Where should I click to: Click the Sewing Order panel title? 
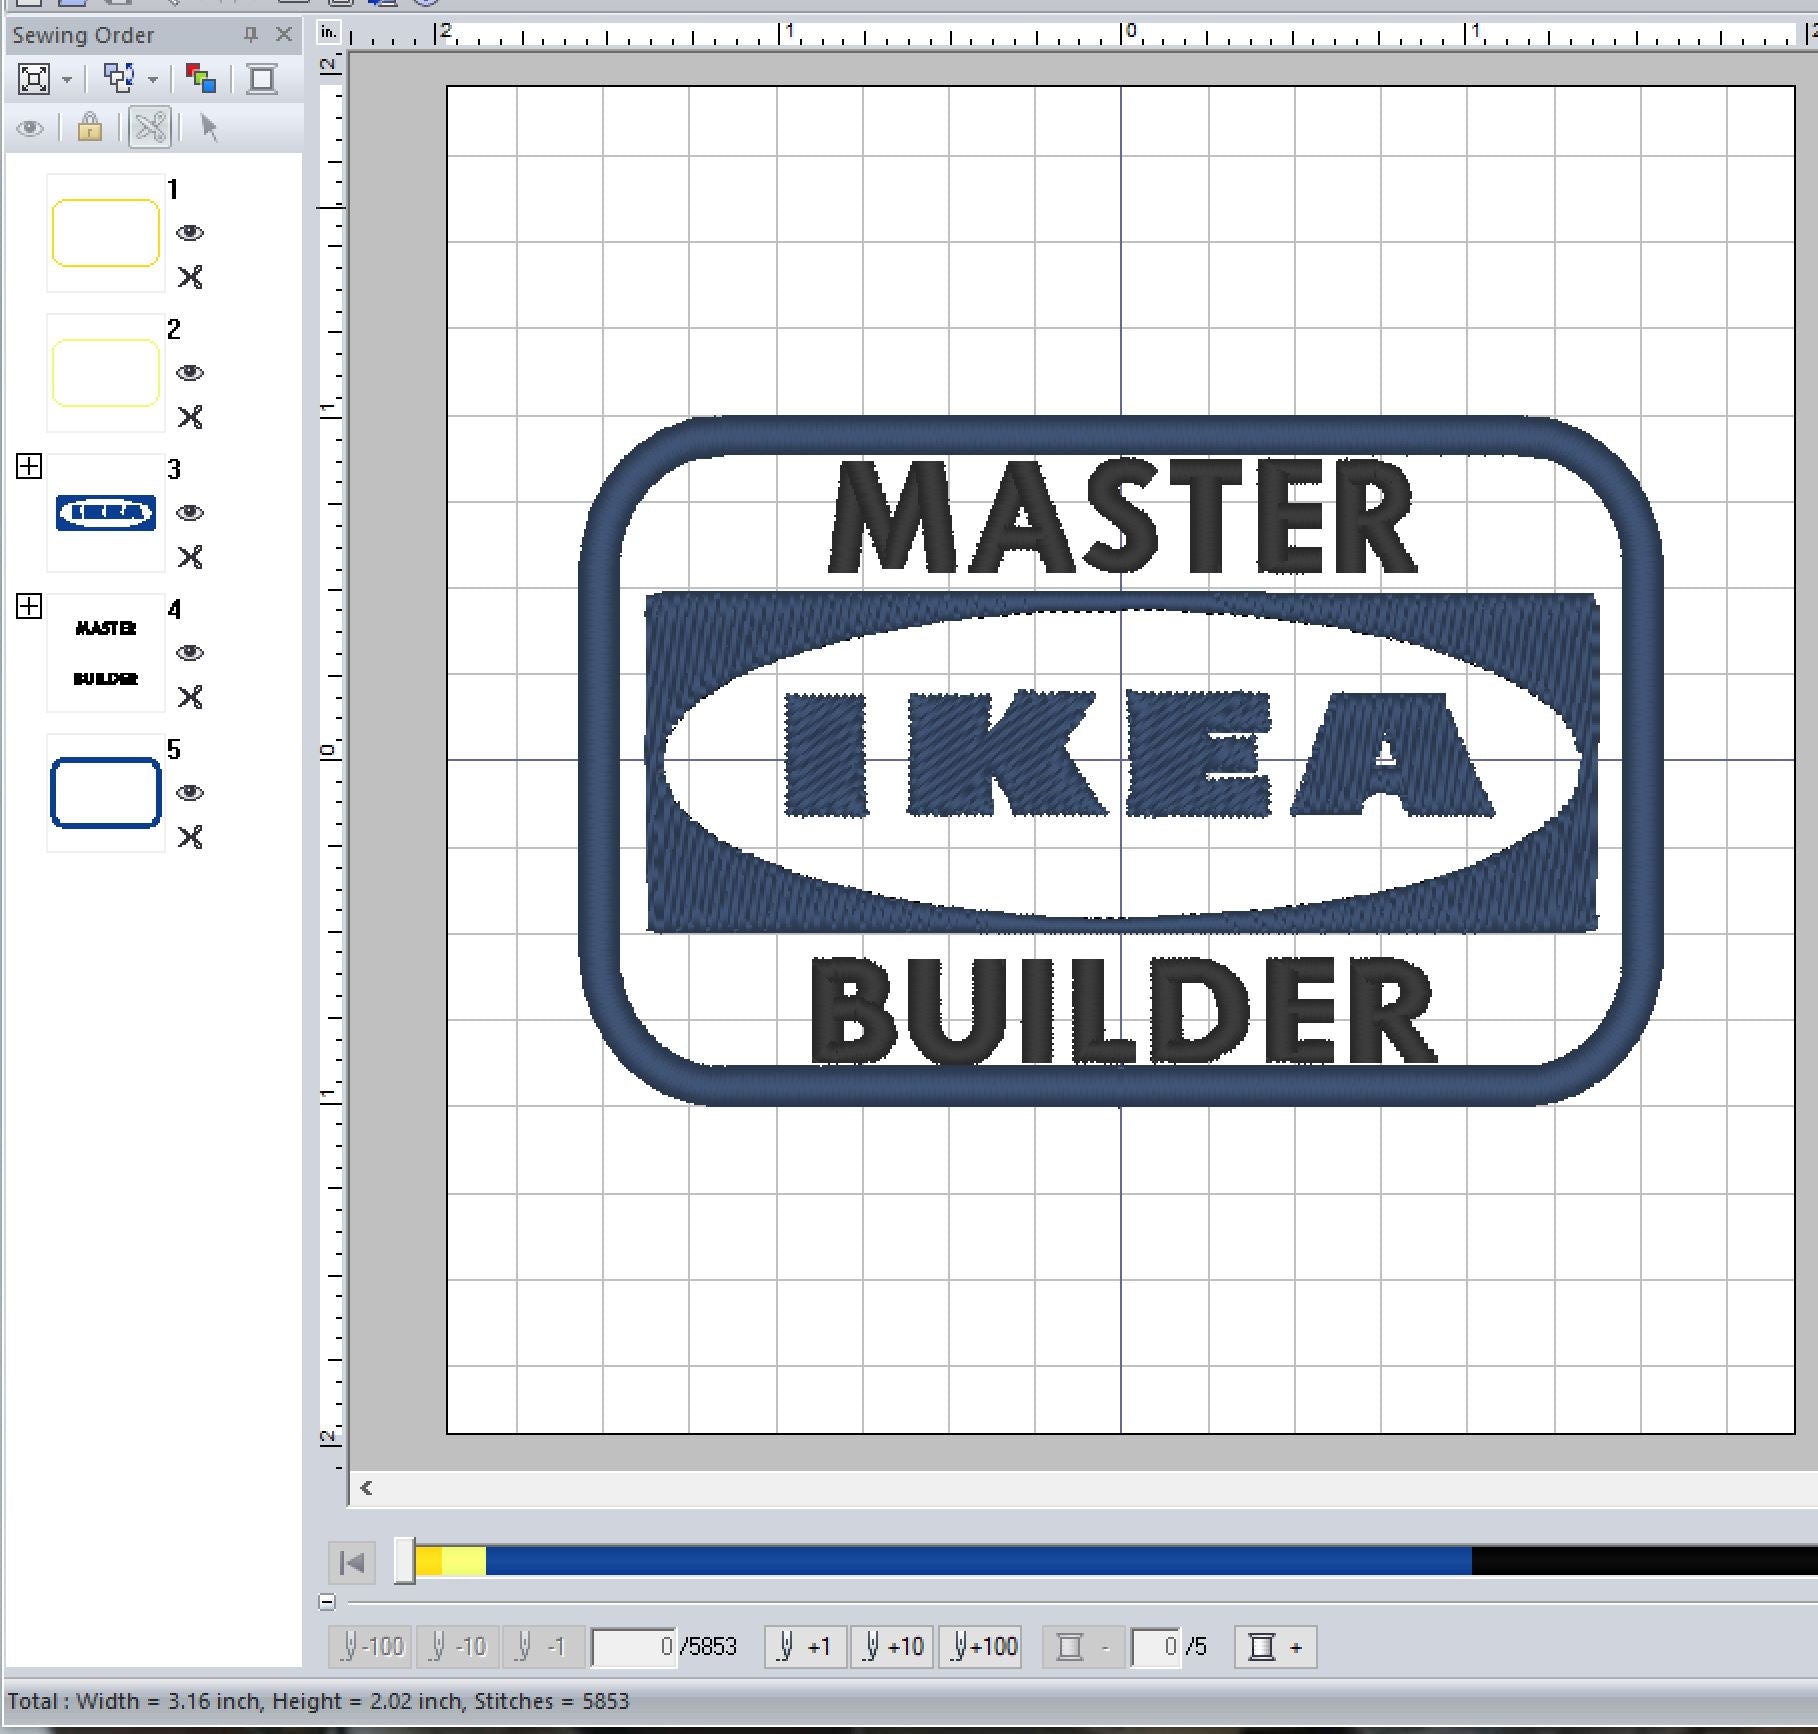tap(83, 35)
